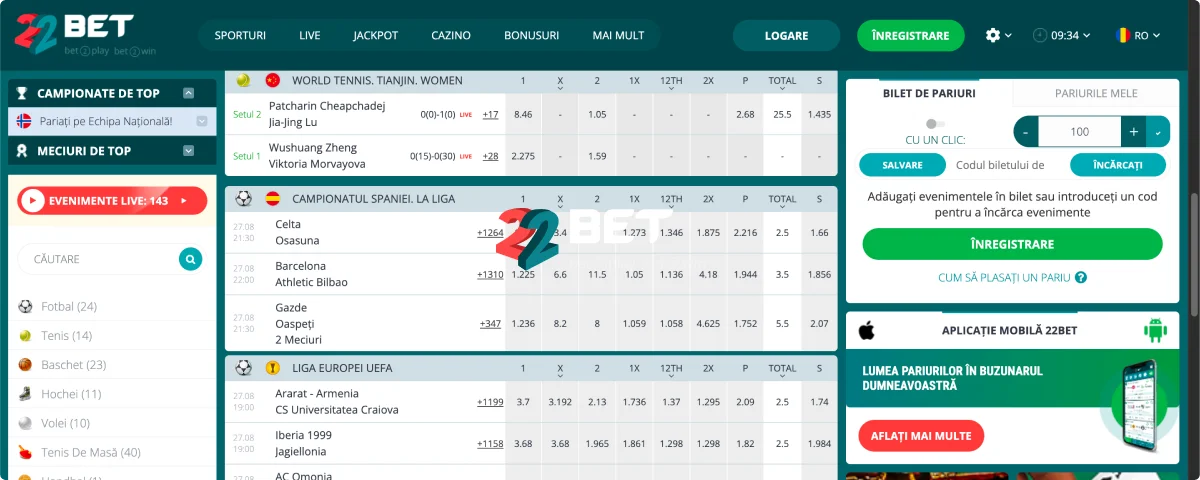Click the football icon in Liga Europei UEFA header
1200x480 pixels.
coord(243,367)
